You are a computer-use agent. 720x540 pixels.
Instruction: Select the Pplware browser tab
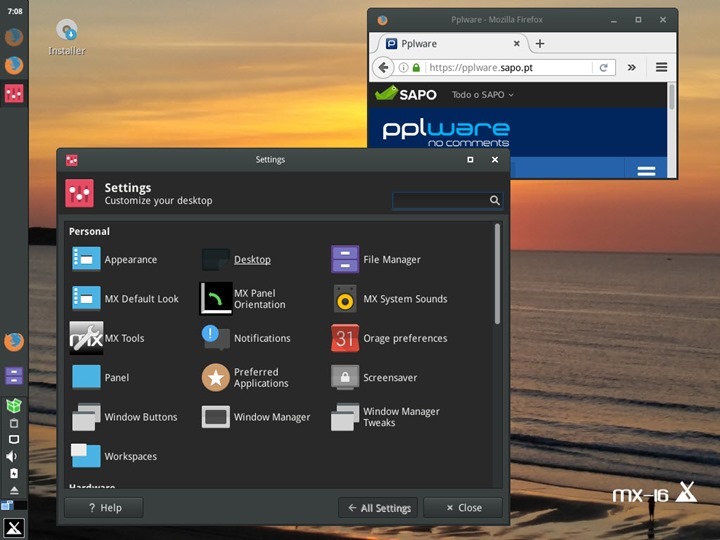click(440, 44)
